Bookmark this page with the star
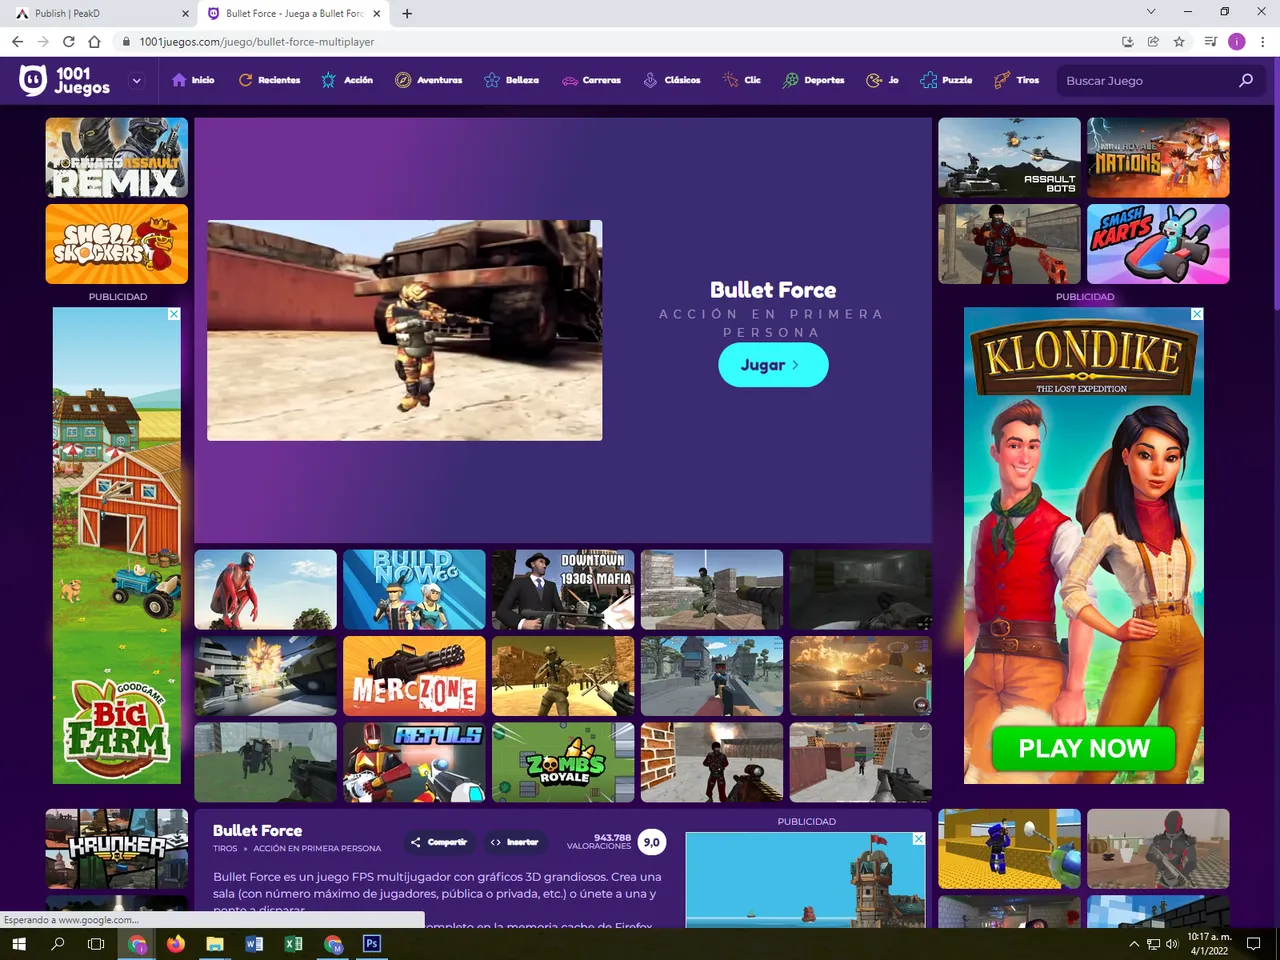The height and width of the screenshot is (960, 1280). coord(1179,41)
